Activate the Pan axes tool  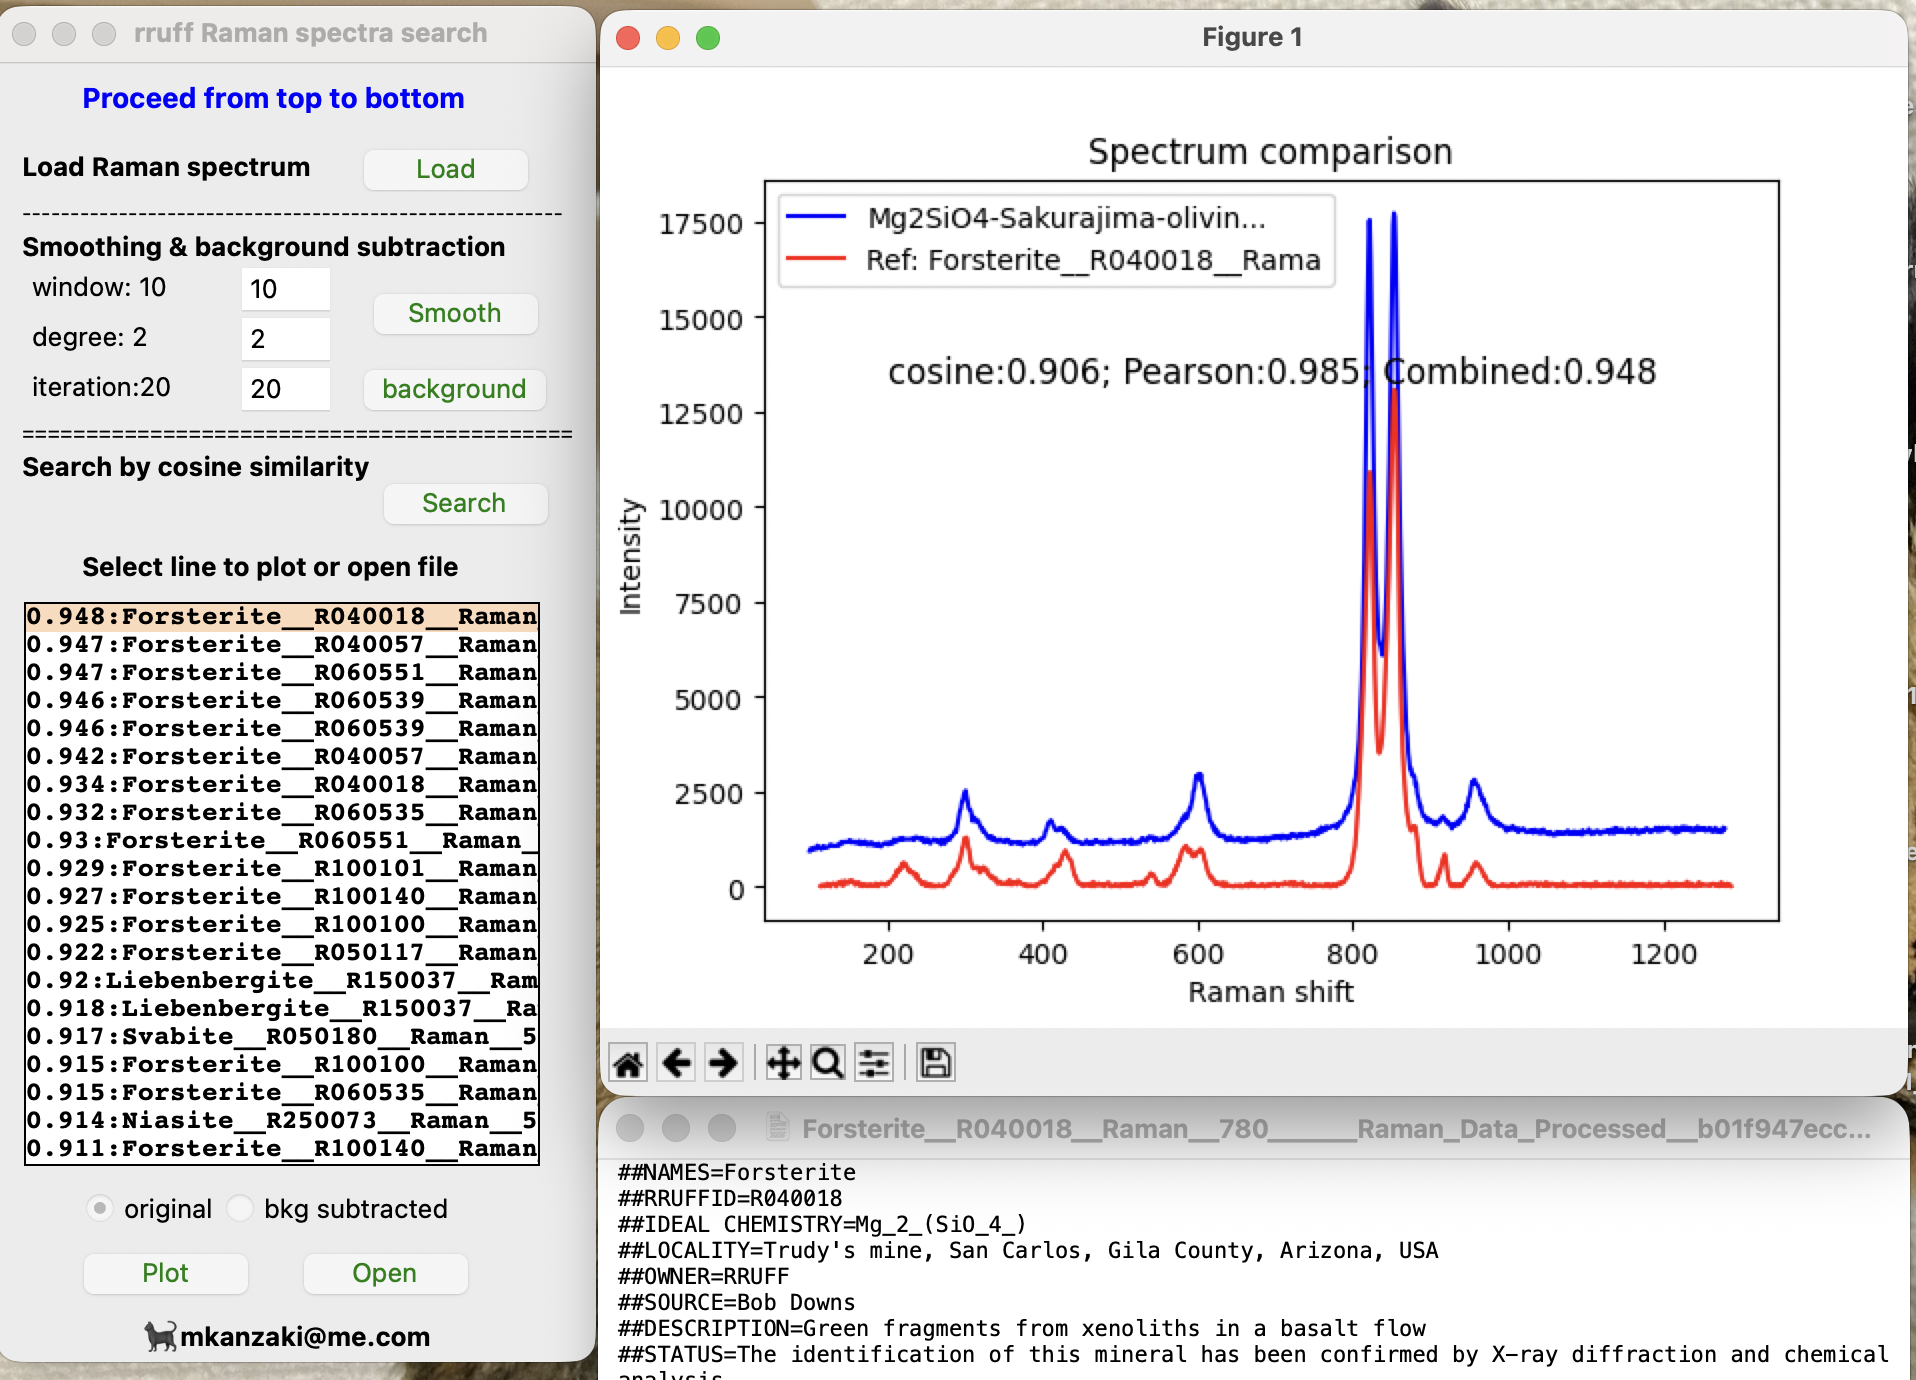click(783, 1063)
